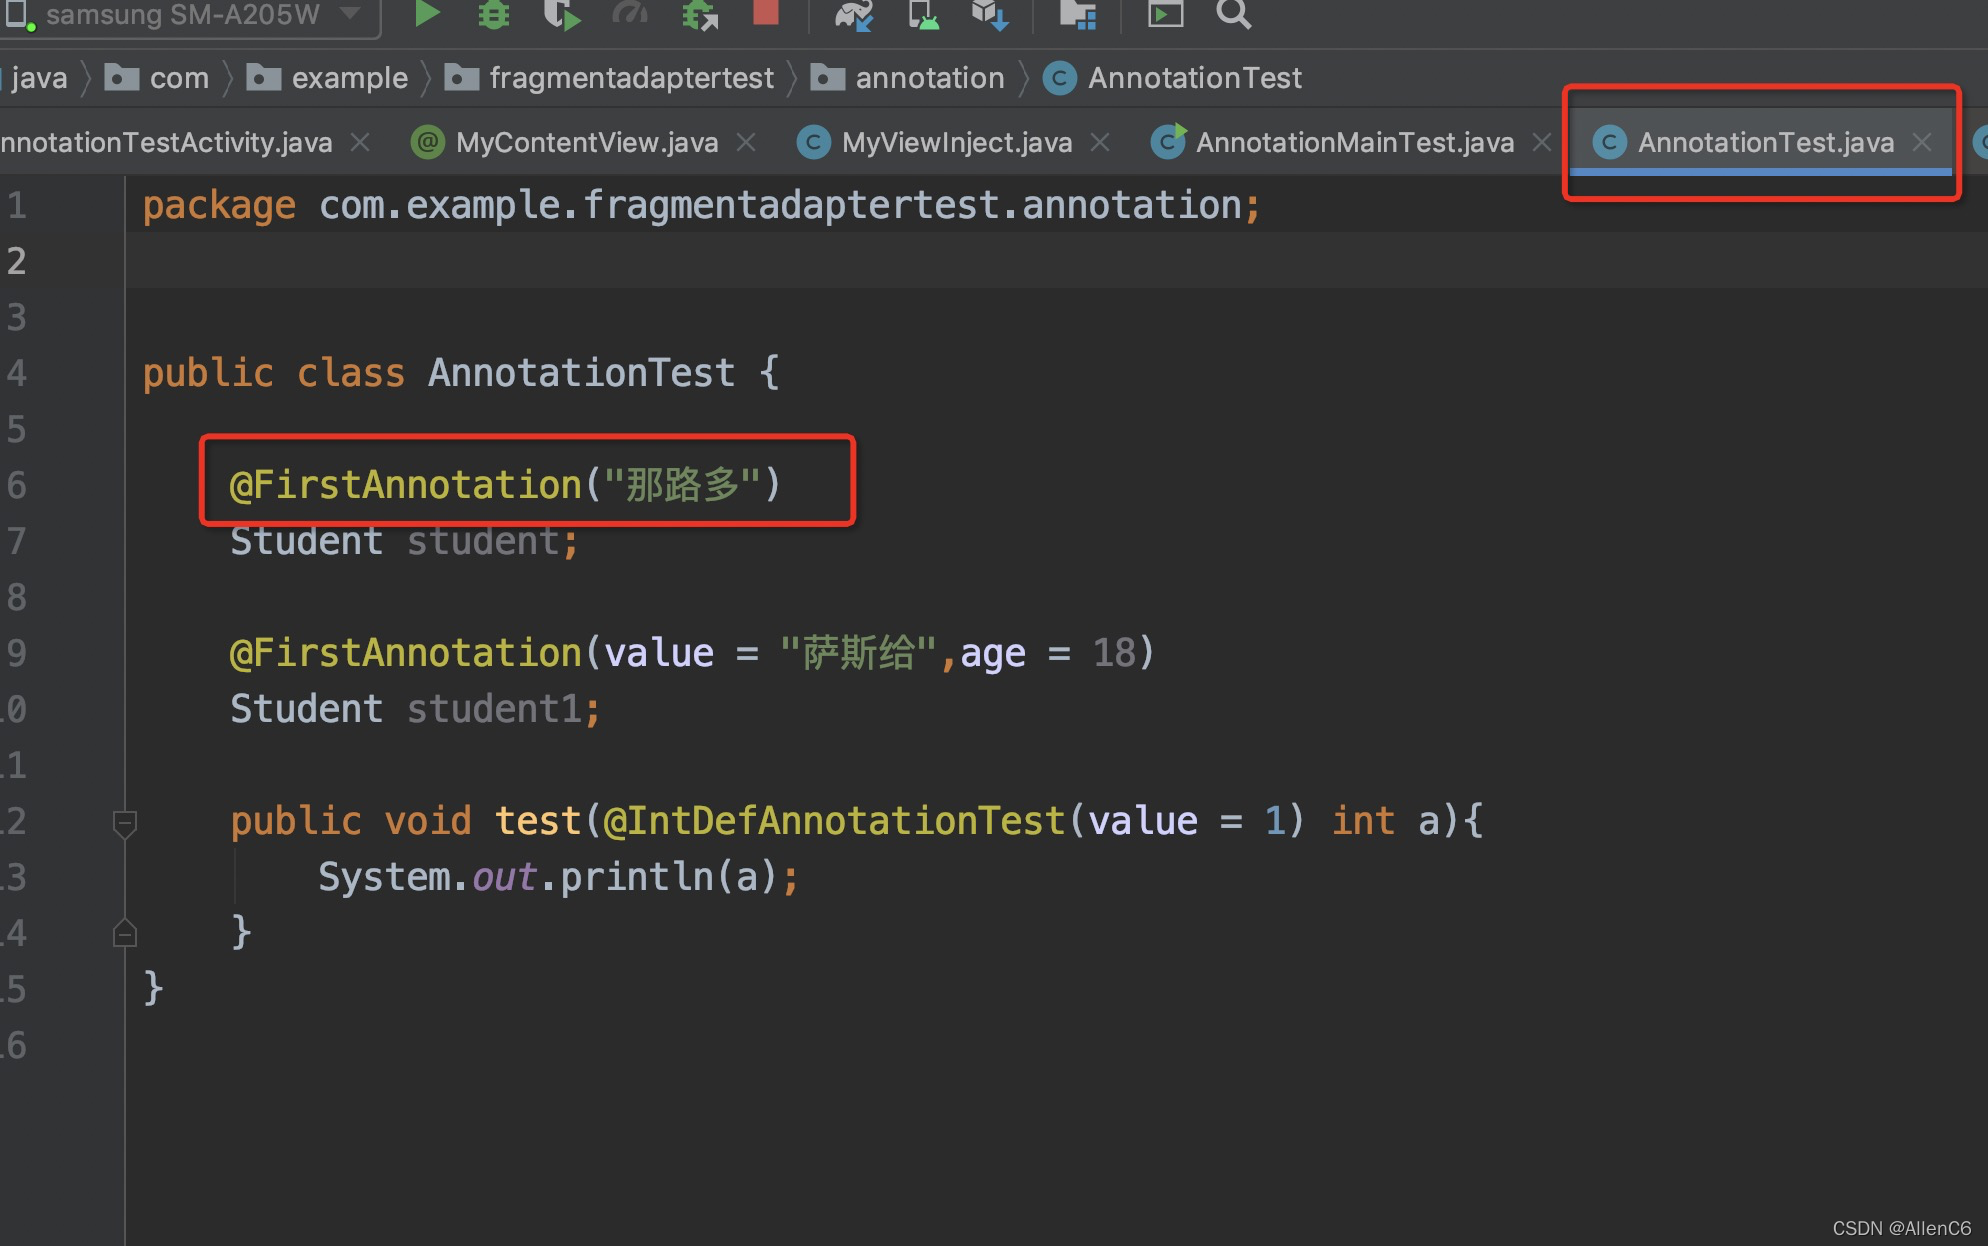The width and height of the screenshot is (1988, 1246).
Task: Close the AnnotationTestActivity.java tab
Action: click(361, 143)
